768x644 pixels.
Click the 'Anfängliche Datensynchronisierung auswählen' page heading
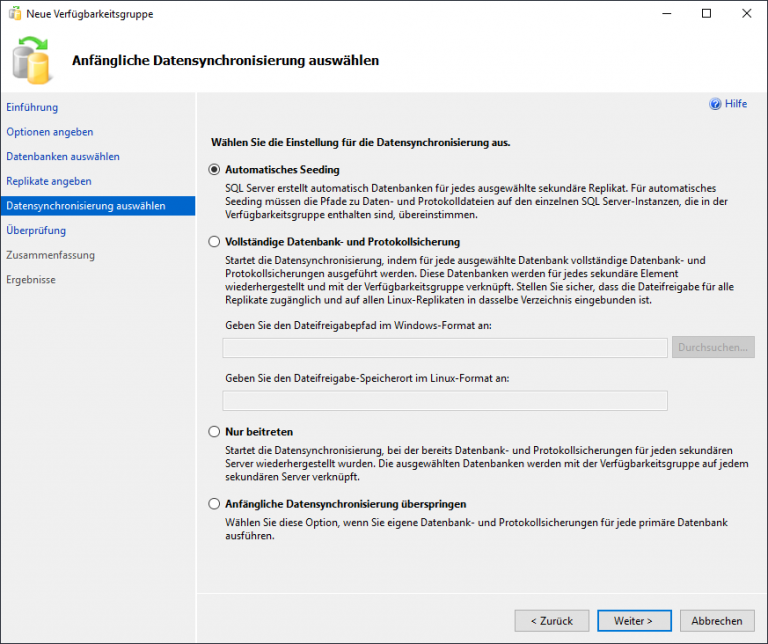[x=225, y=60]
